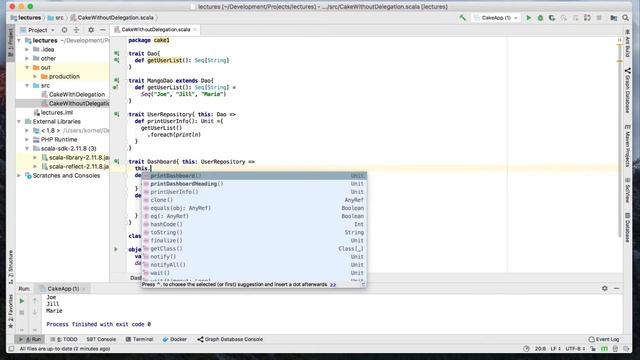
Task: Close the CakeWithoutDelegation.scala tab
Action: pos(195,30)
